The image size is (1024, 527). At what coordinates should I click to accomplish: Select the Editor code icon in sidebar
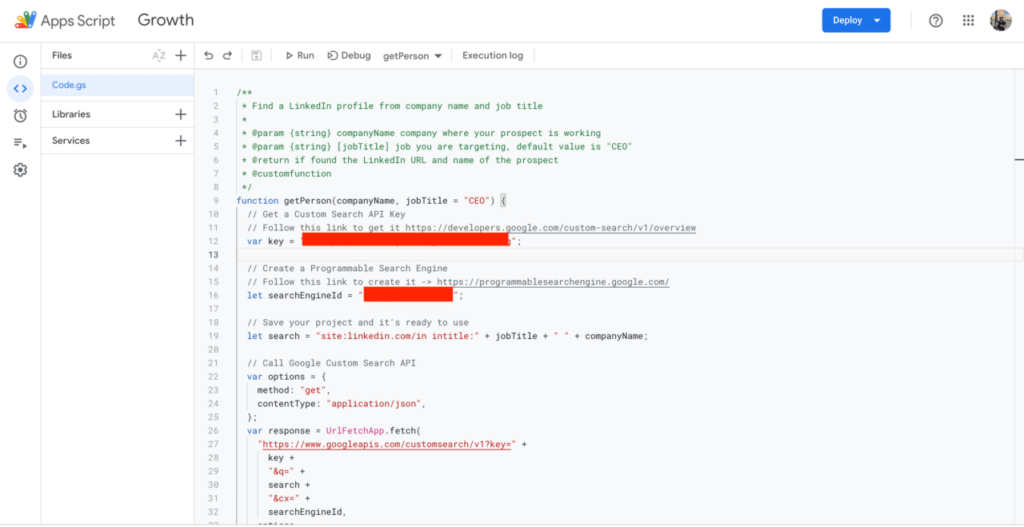pos(20,88)
